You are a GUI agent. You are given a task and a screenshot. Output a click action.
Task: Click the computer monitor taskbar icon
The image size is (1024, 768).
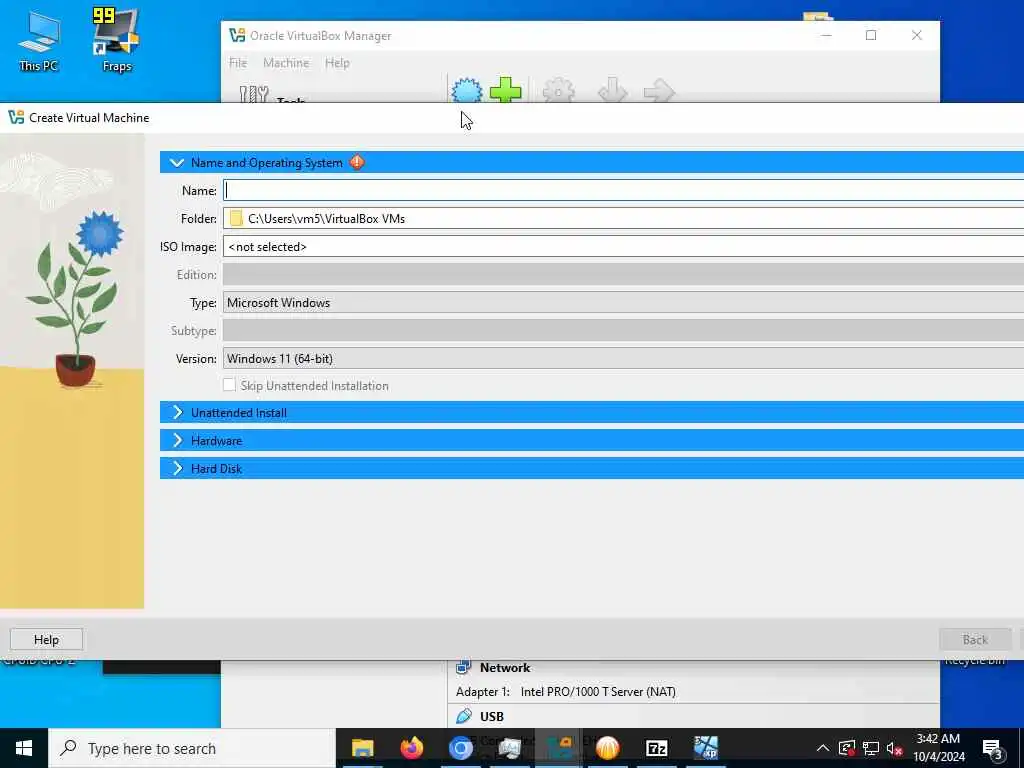click(x=509, y=748)
